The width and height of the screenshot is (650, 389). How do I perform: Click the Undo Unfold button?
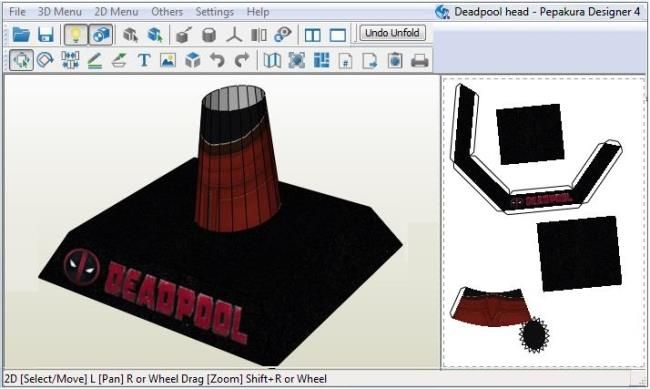point(392,33)
